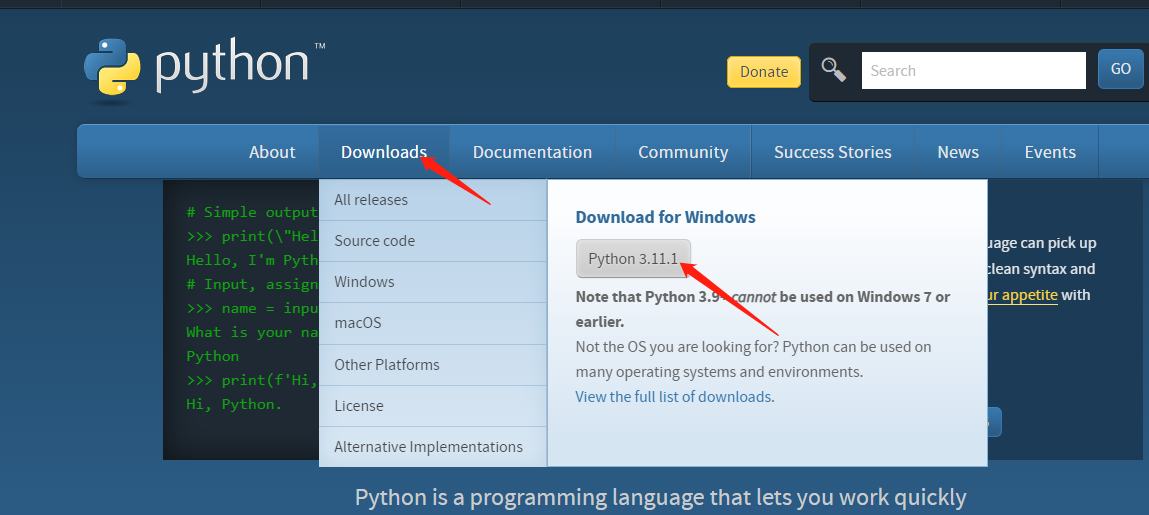
Task: Click the Download for Windows heading
Action: click(665, 218)
